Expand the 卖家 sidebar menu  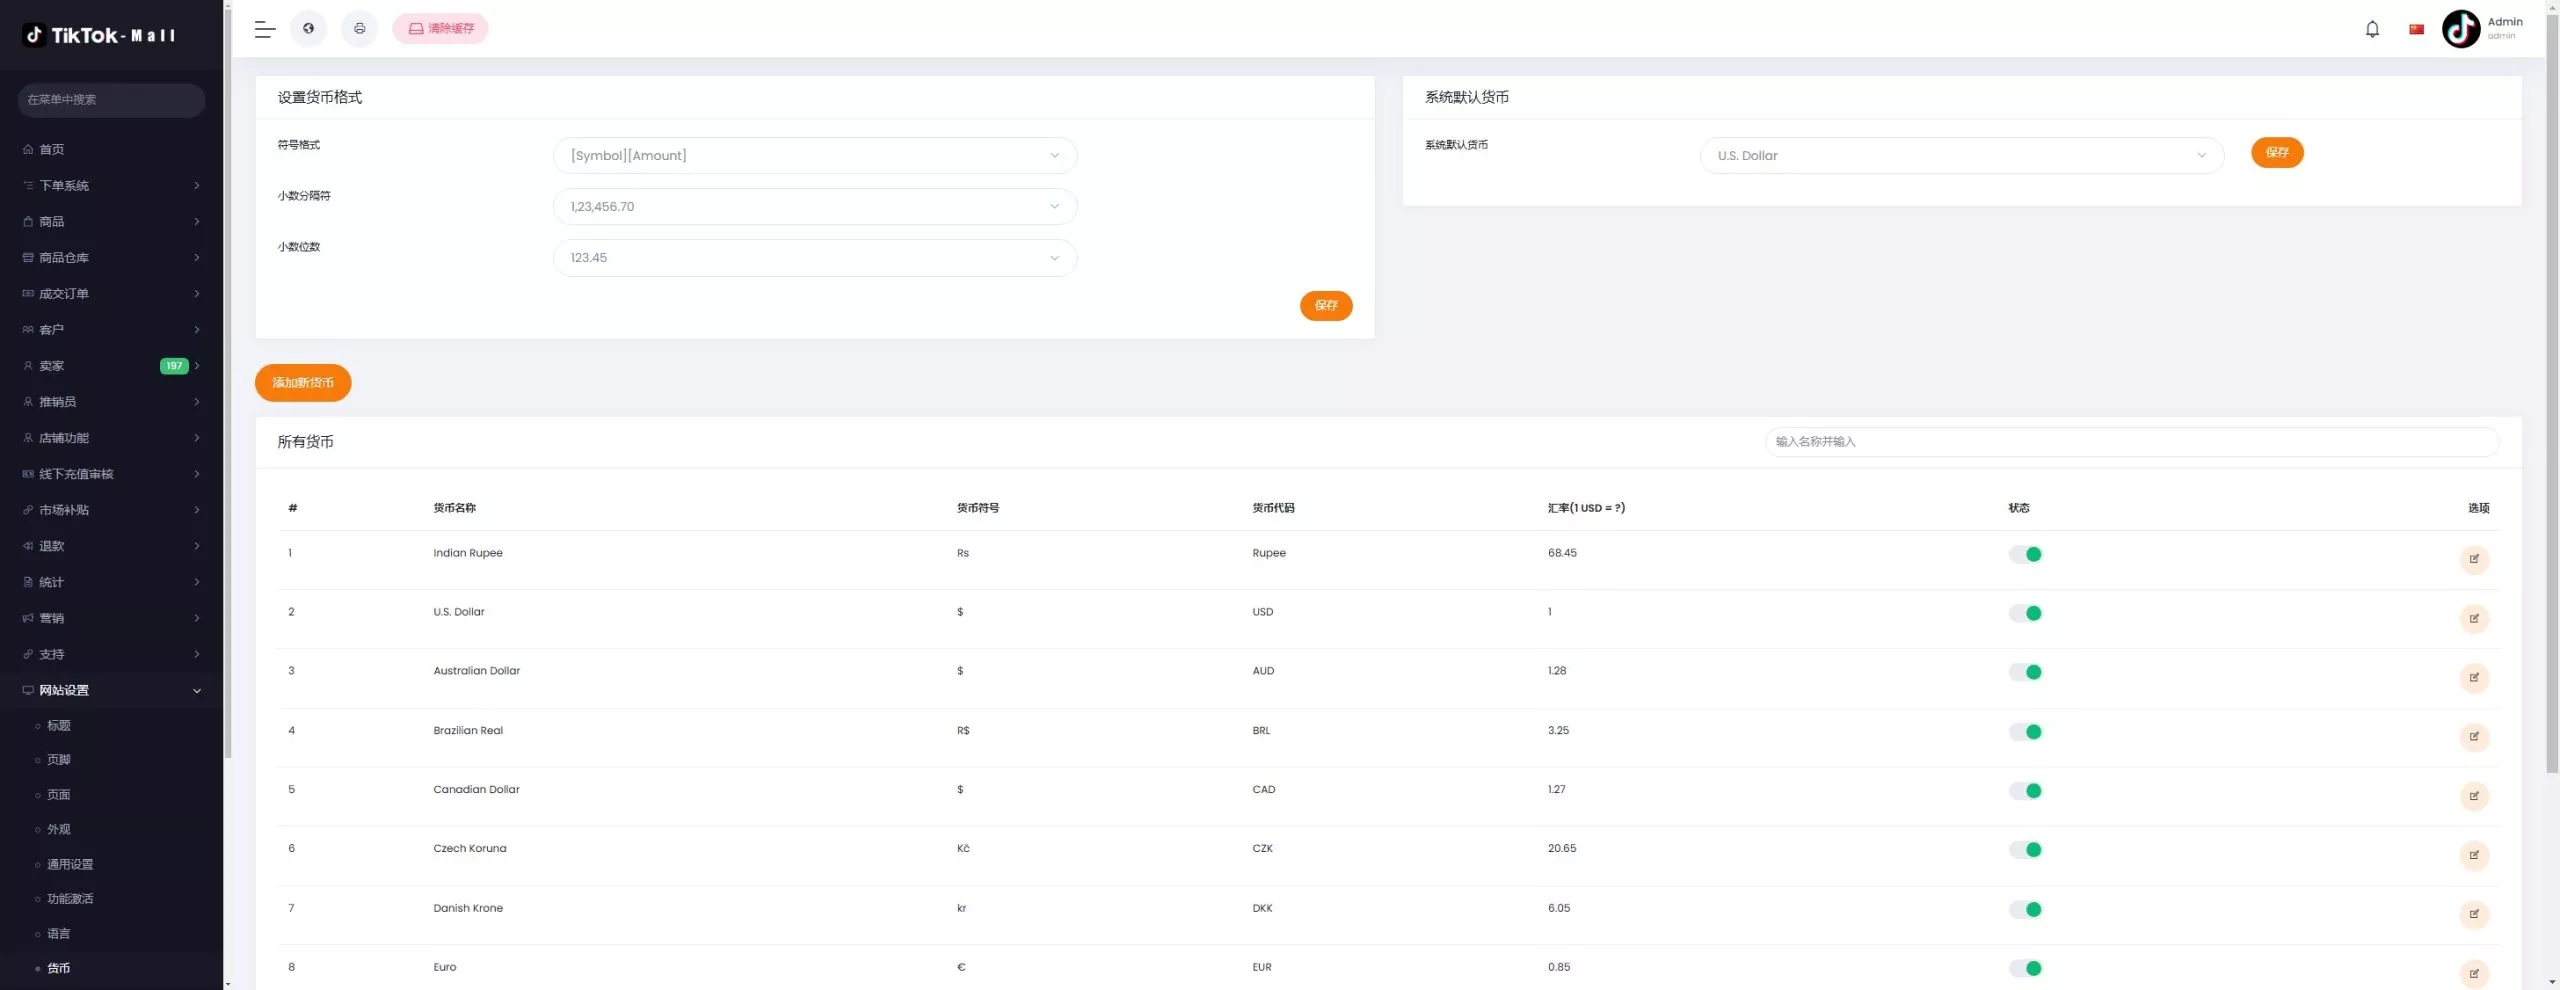pos(110,366)
